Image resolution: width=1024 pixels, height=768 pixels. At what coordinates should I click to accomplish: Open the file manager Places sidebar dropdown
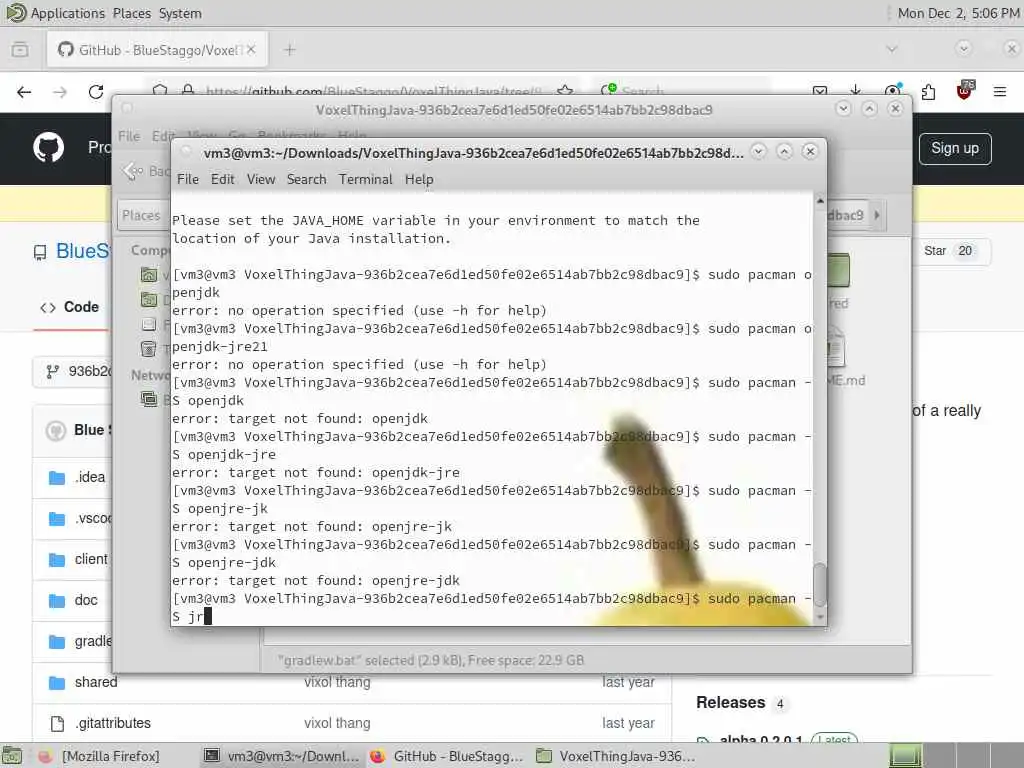point(142,215)
